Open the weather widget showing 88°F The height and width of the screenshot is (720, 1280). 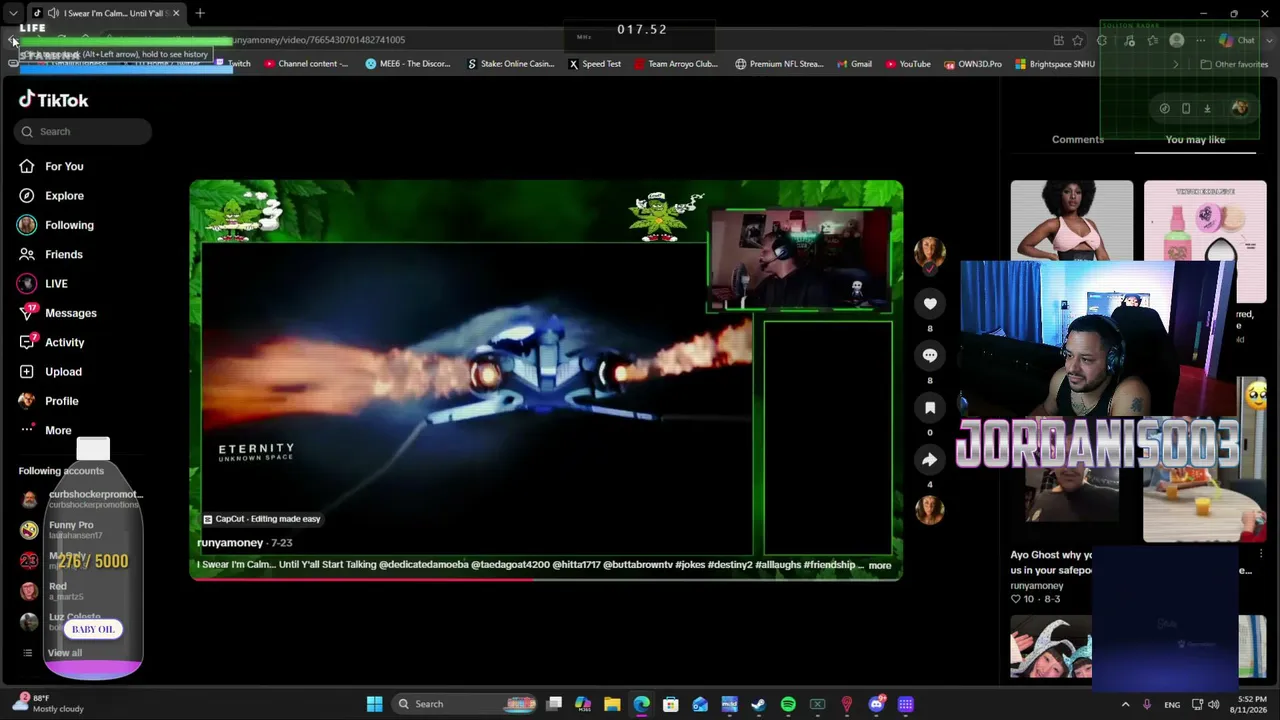50,703
